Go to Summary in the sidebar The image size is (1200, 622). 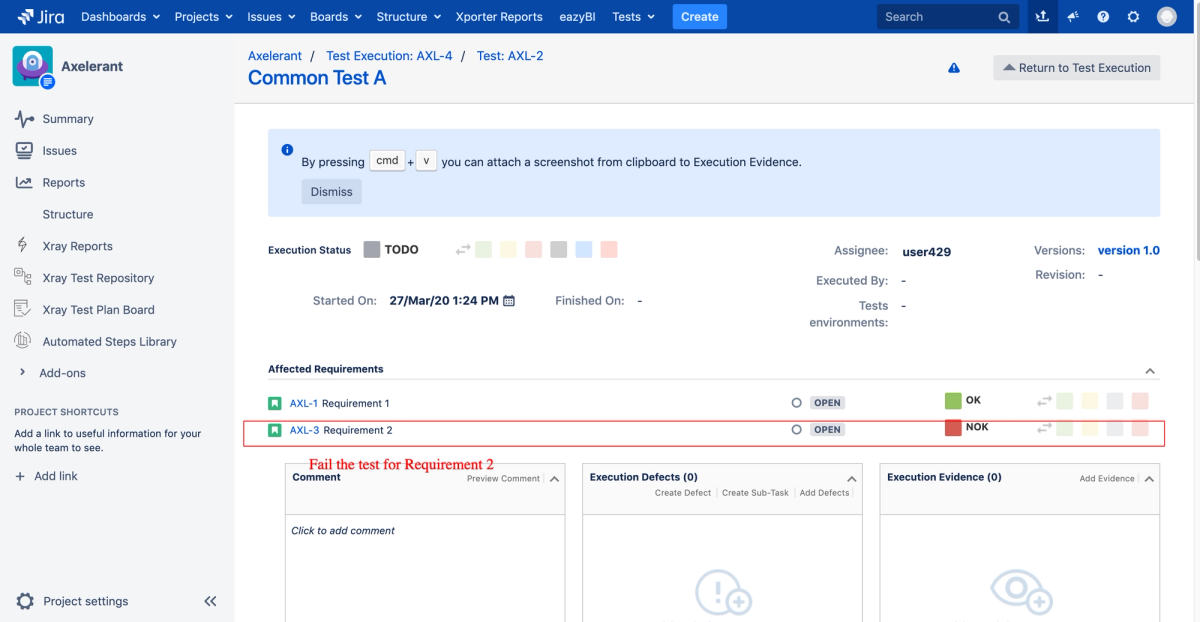(68, 119)
